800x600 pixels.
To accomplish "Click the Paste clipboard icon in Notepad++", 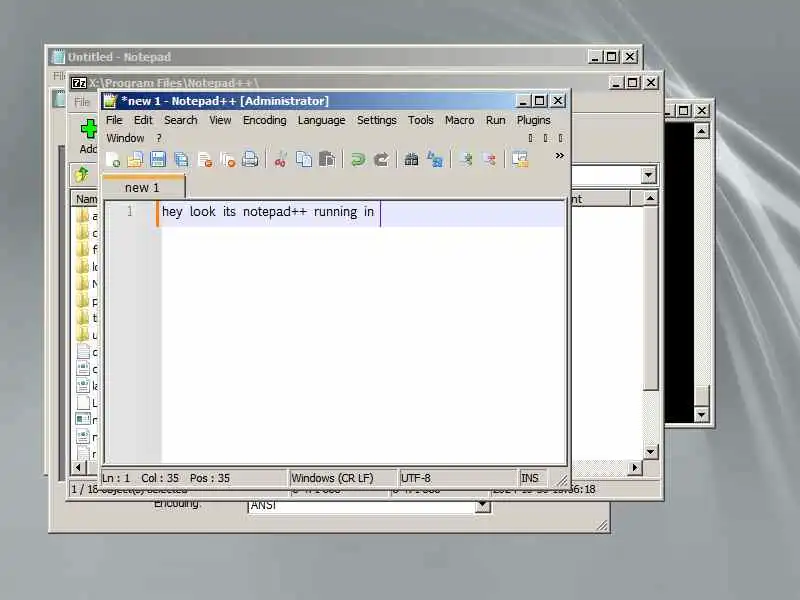I will tap(327, 160).
